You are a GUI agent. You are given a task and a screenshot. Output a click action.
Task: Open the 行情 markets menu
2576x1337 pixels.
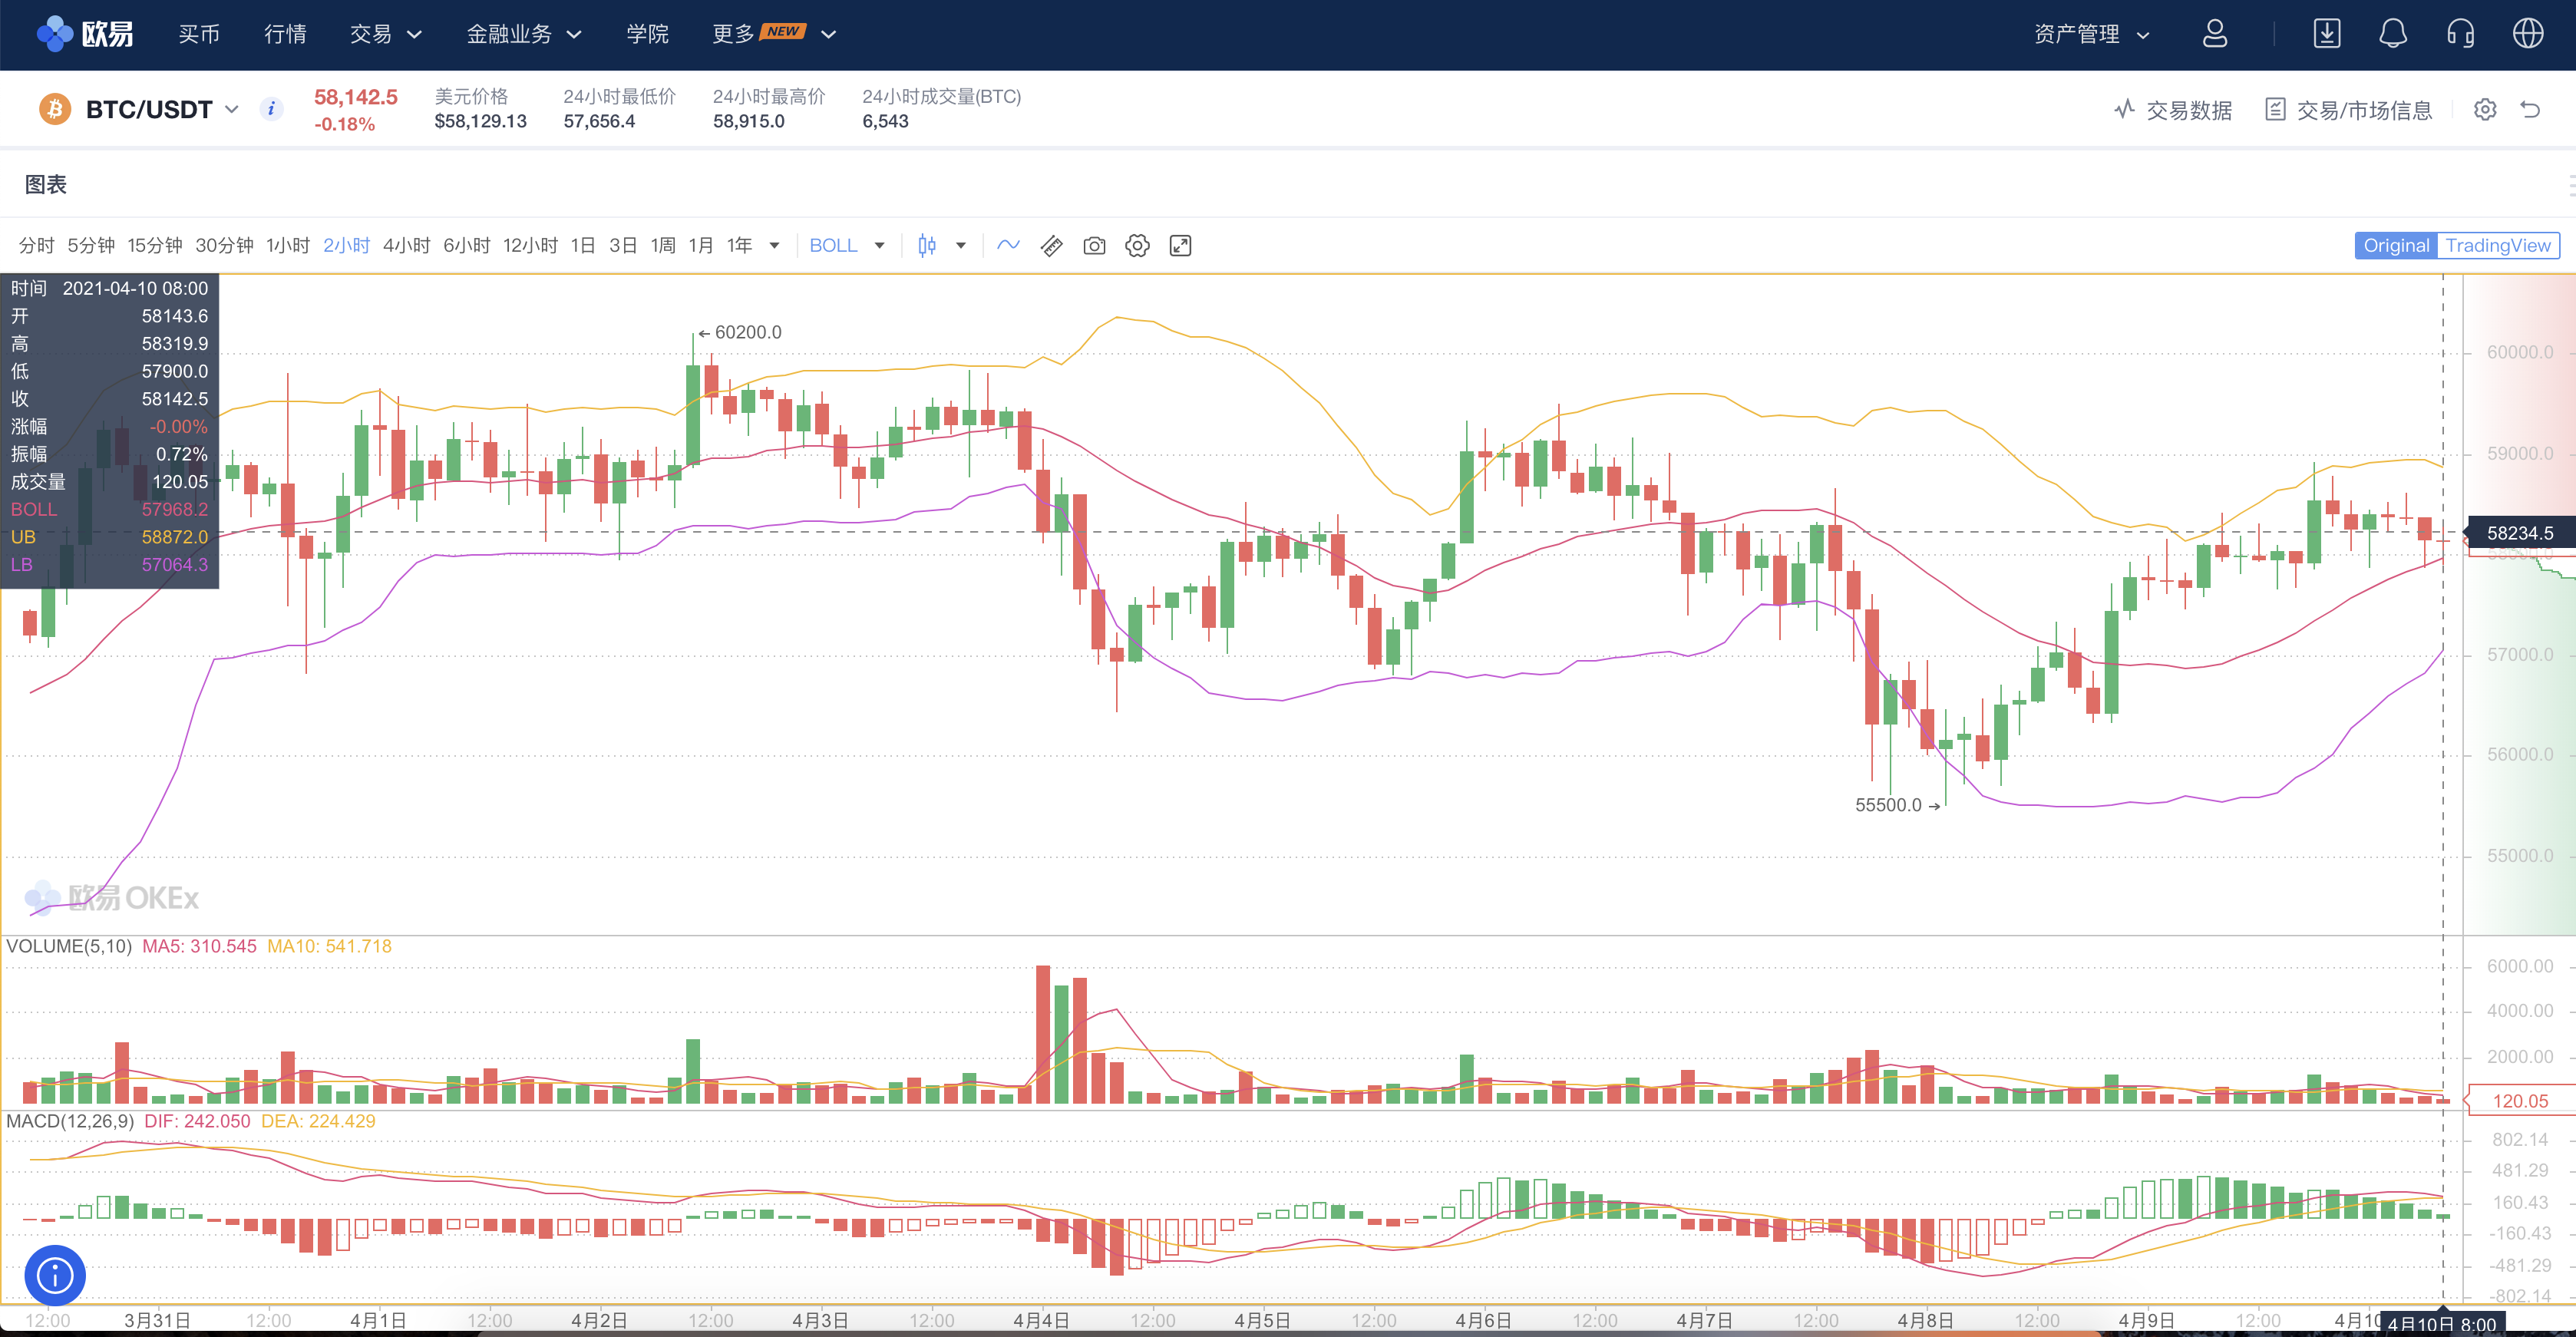tap(285, 35)
